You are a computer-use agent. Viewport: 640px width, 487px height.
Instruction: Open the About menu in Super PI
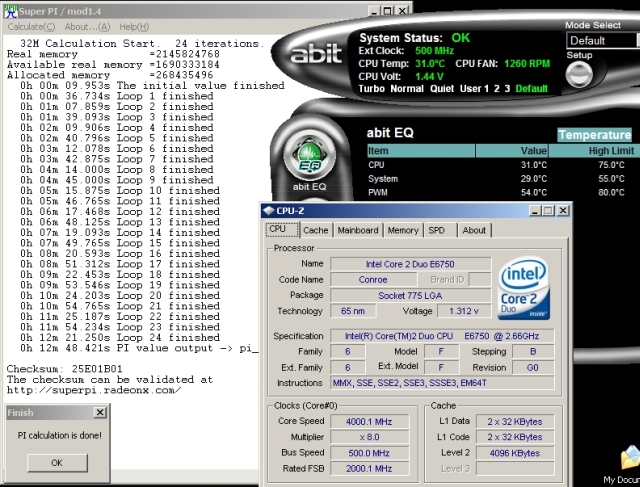click(87, 27)
